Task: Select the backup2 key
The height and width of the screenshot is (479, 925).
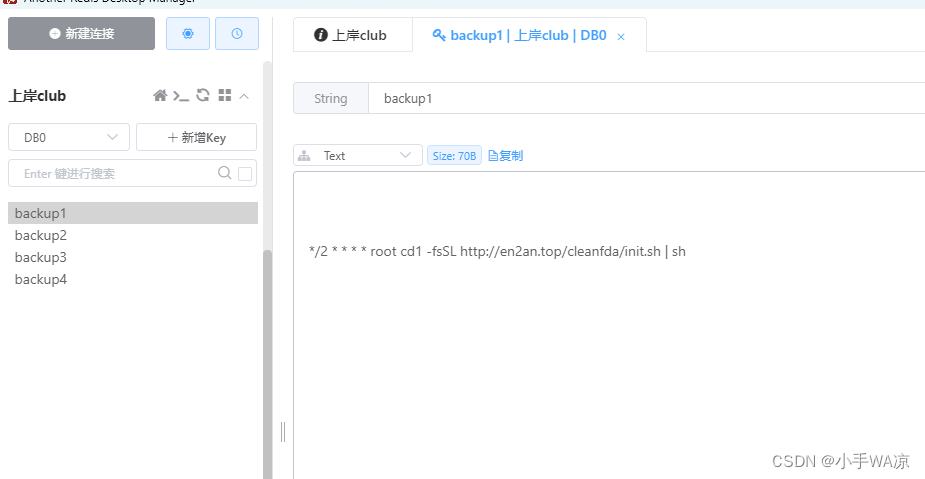Action: 133,235
